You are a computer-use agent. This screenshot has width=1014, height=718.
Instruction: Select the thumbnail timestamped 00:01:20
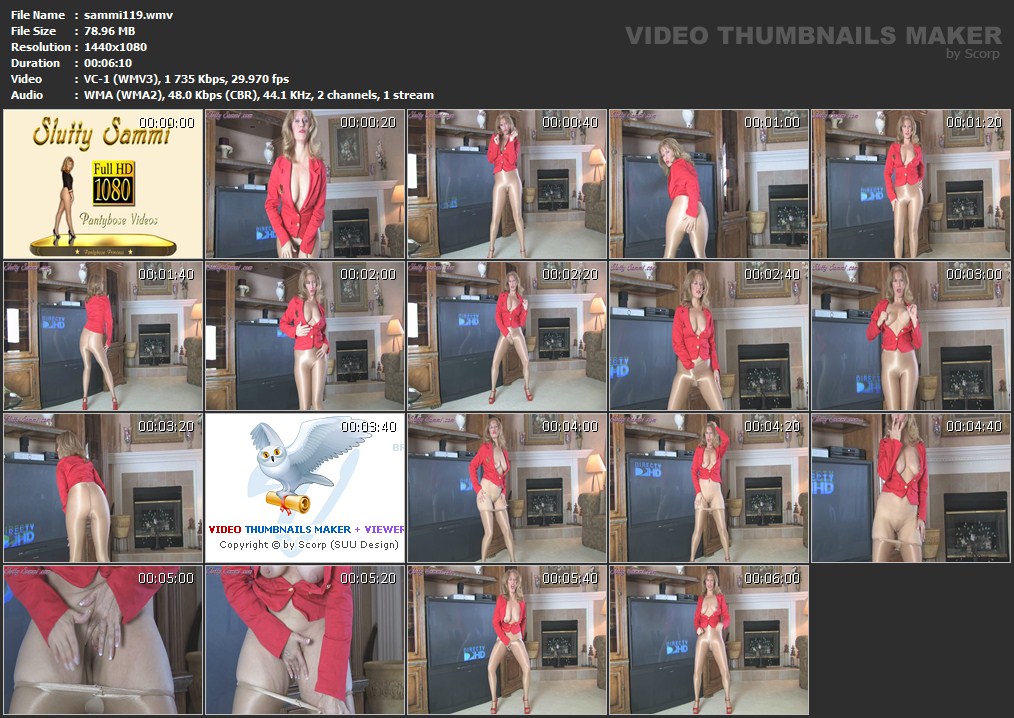point(911,184)
